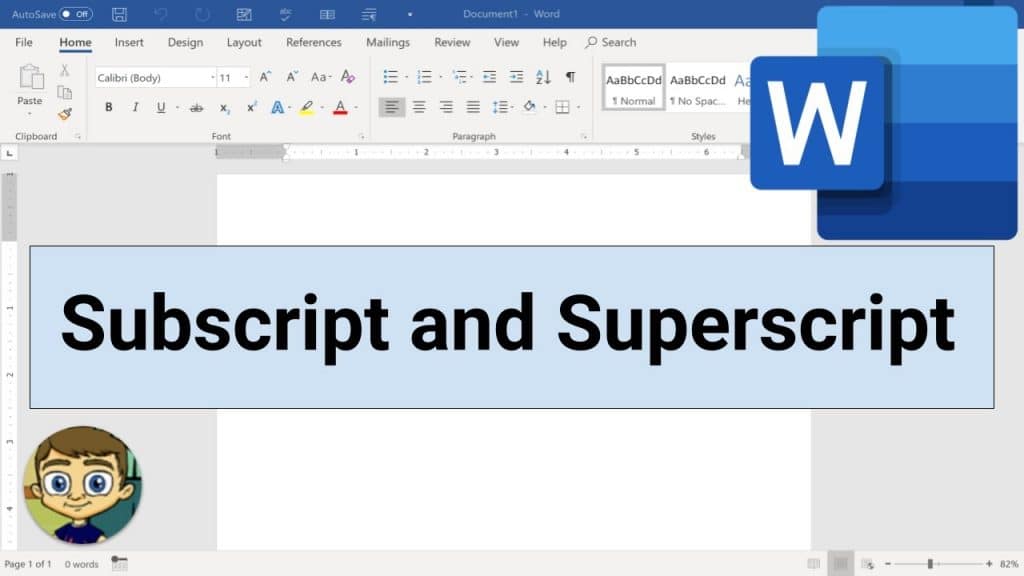Select the Normal style
This screenshot has width=1024, height=576.
632,87
